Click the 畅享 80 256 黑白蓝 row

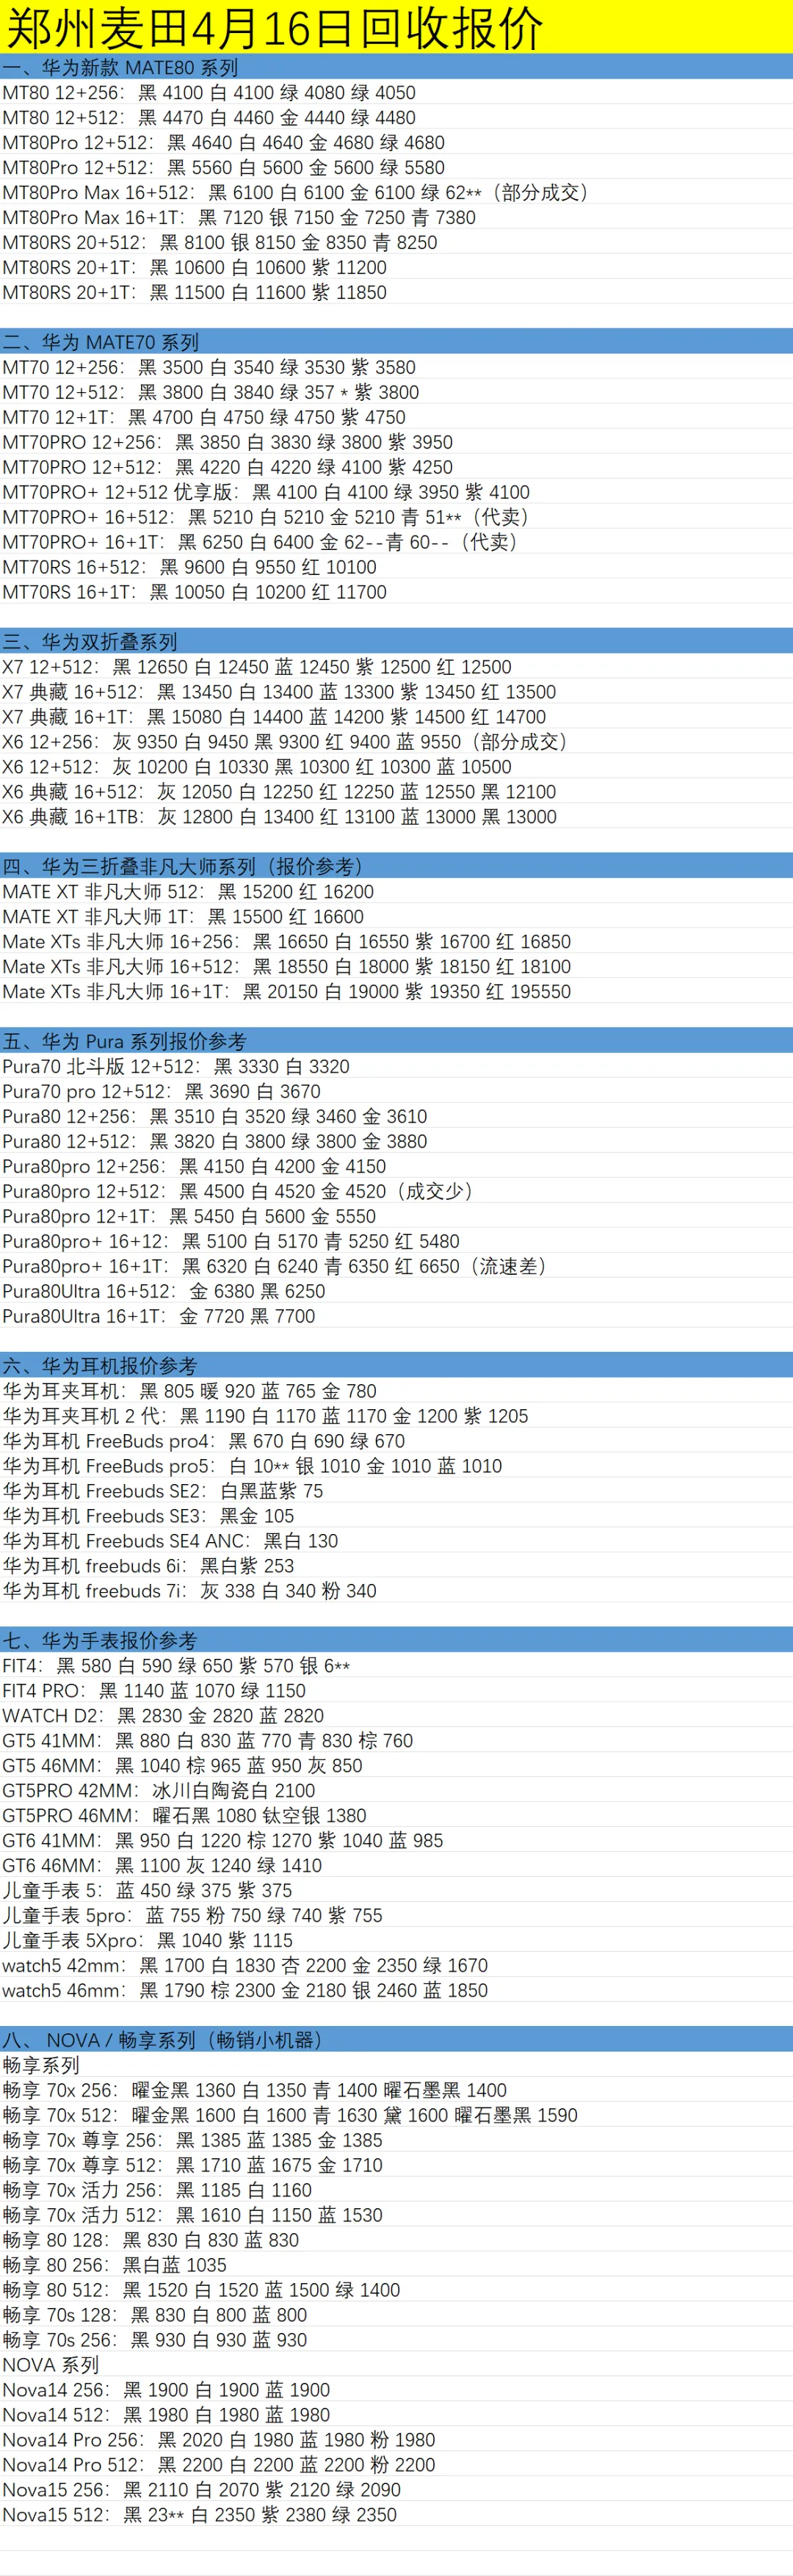[x=396, y=2265]
